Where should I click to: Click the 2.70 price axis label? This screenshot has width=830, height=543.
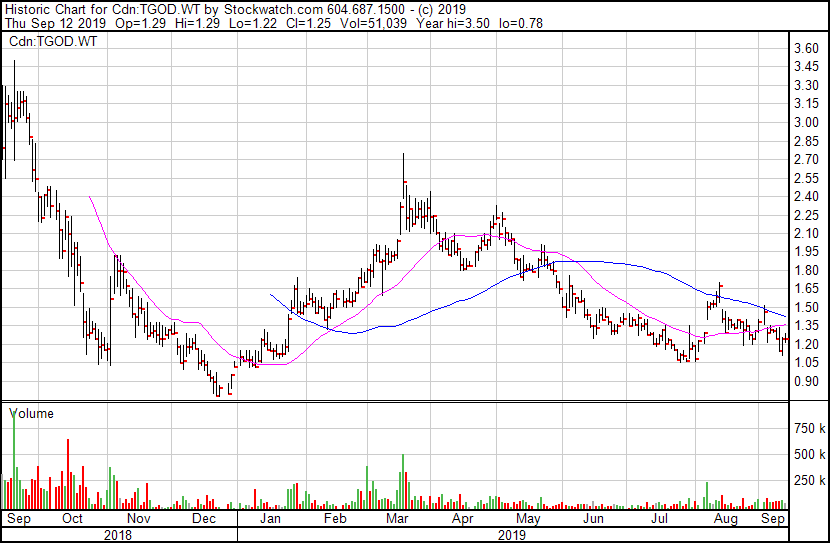[x=807, y=159]
